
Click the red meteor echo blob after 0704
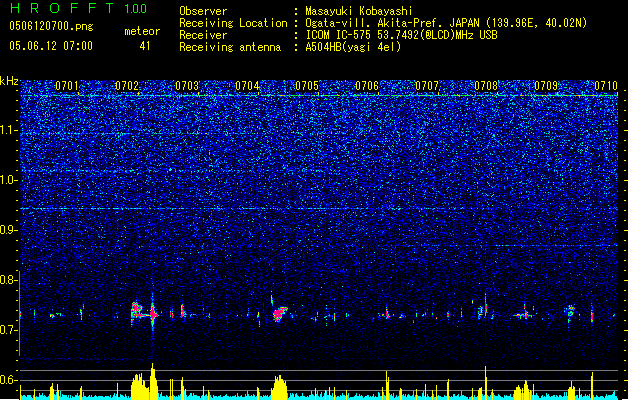[280, 313]
